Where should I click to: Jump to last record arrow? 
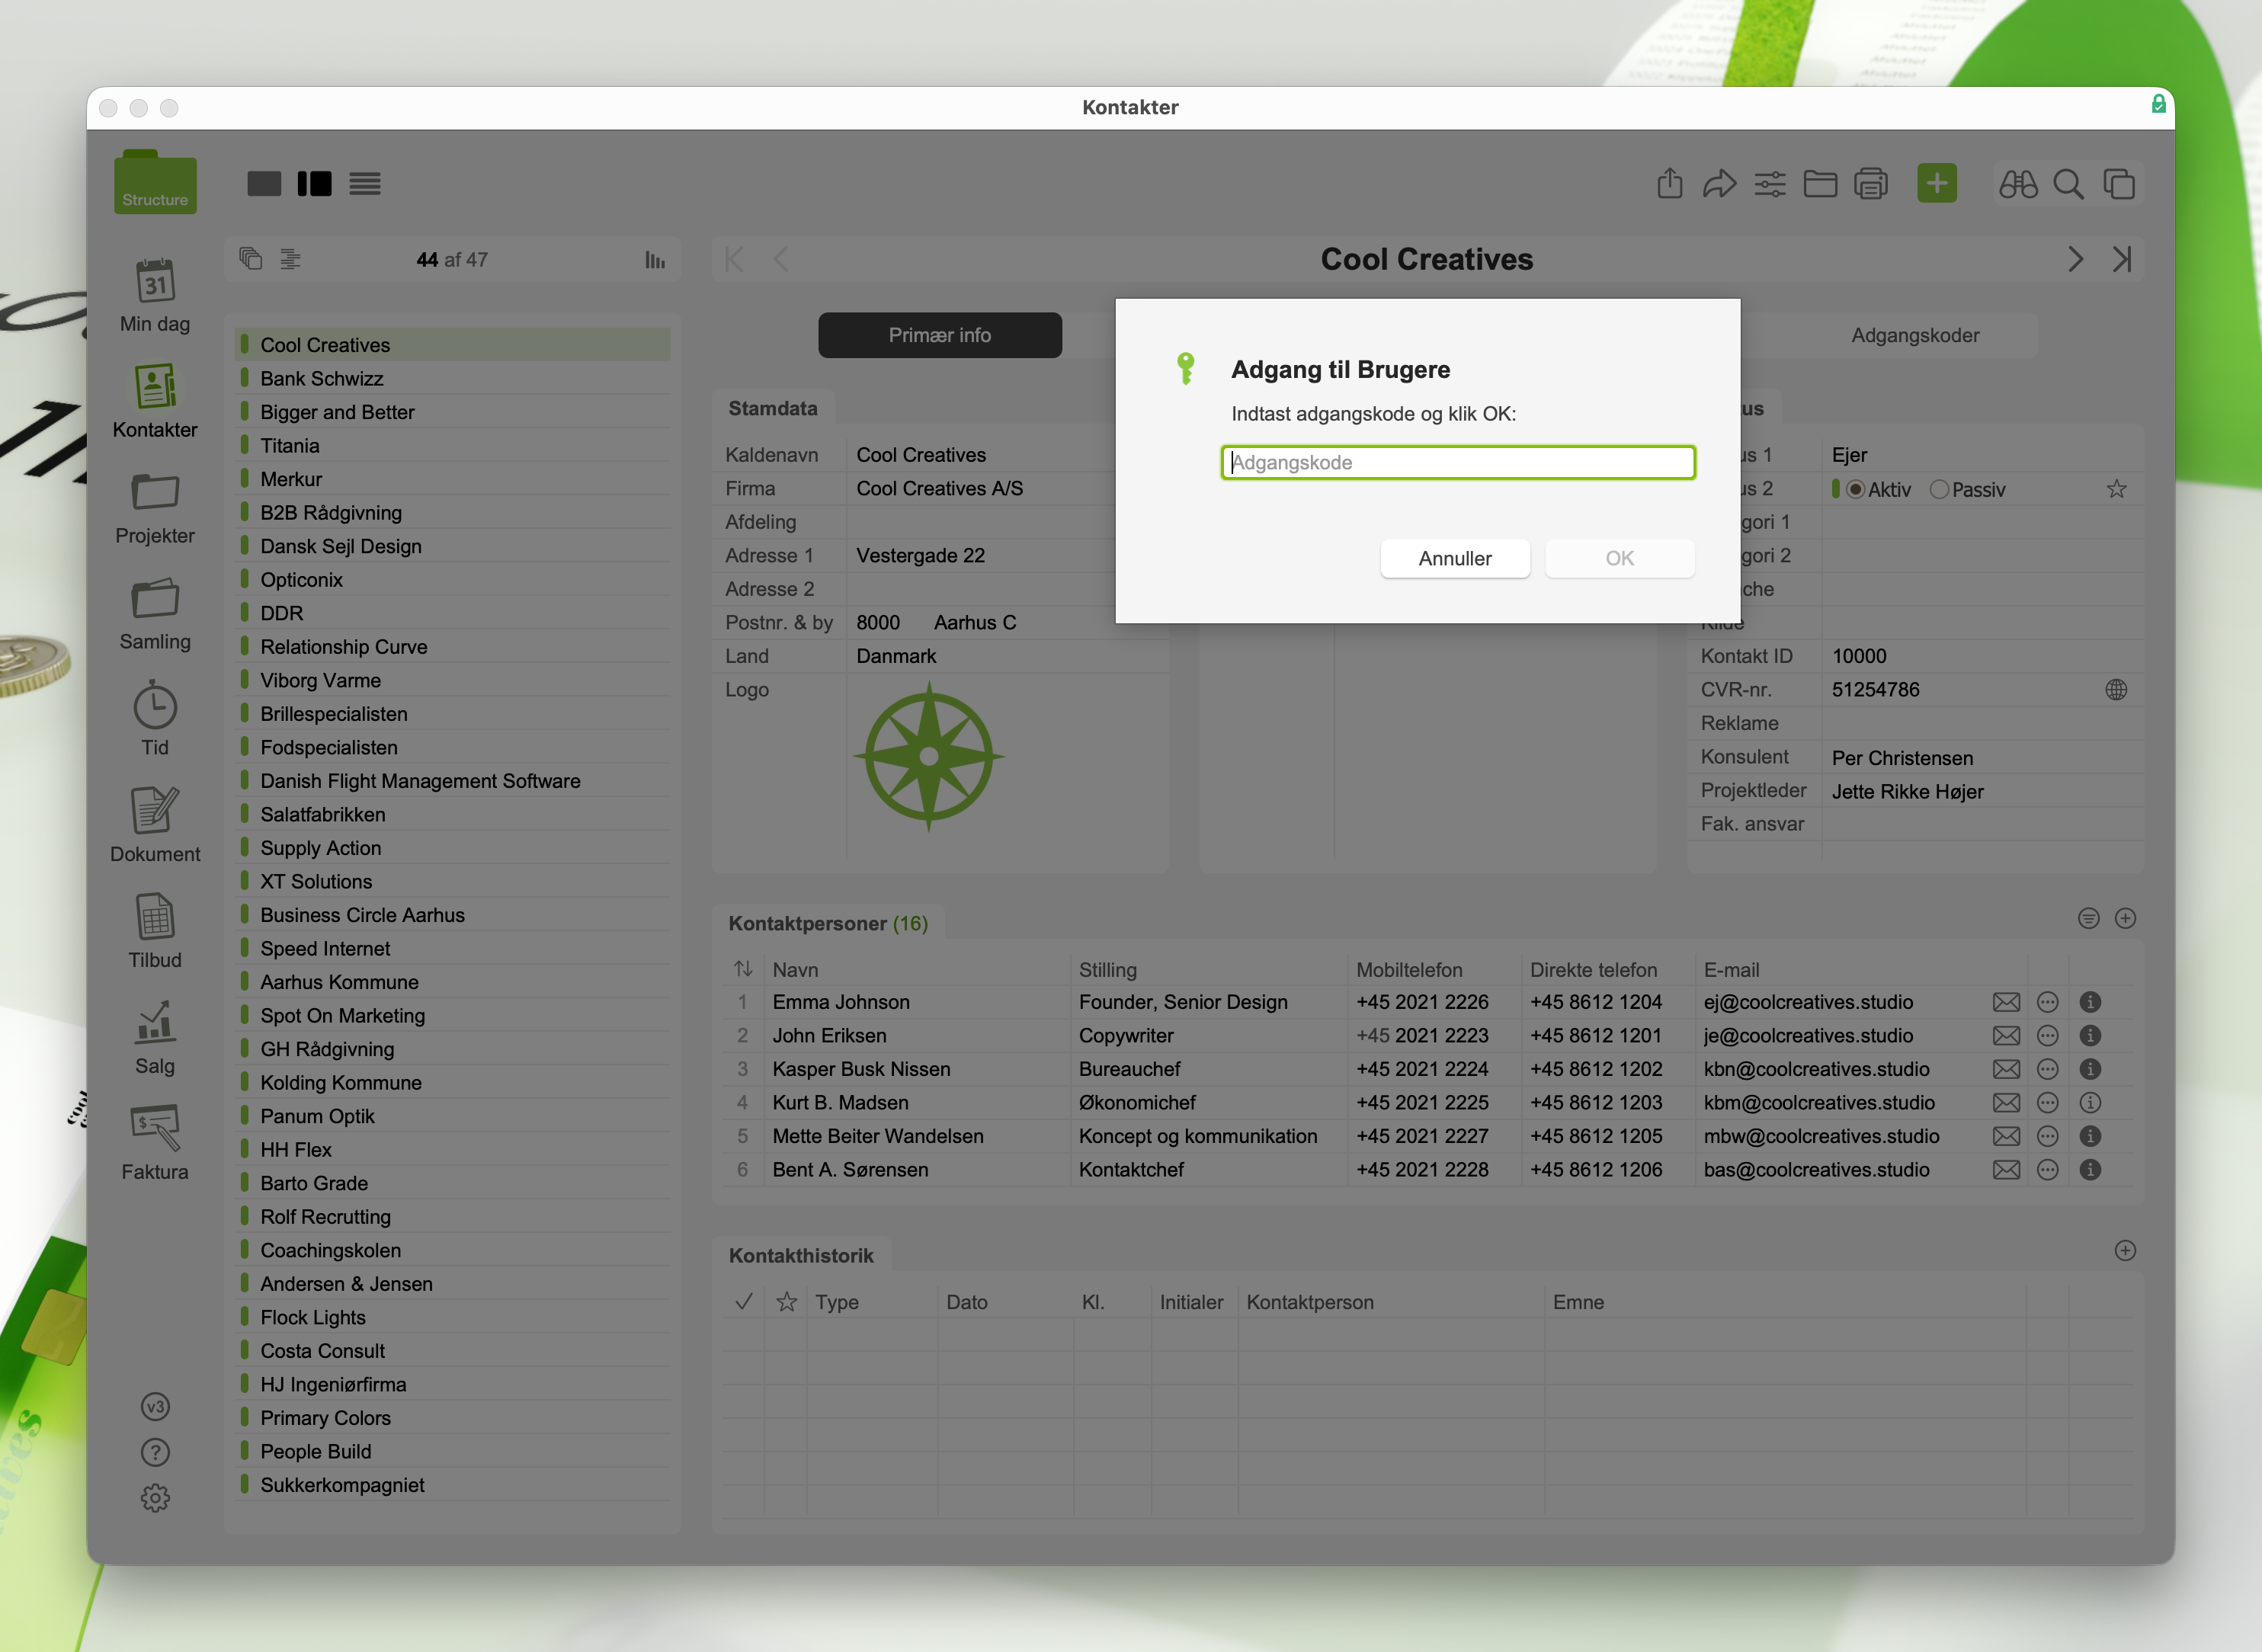tap(2121, 260)
